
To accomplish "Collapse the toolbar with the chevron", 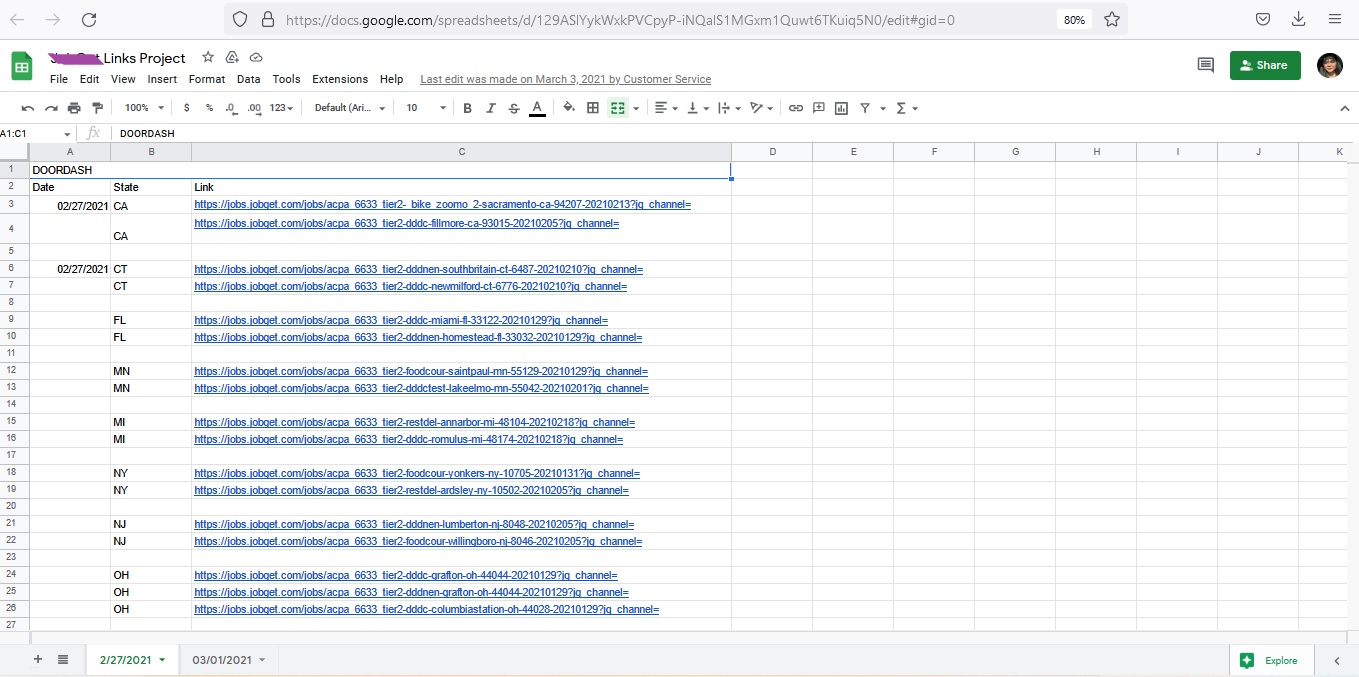I will pyautogui.click(x=1344, y=108).
